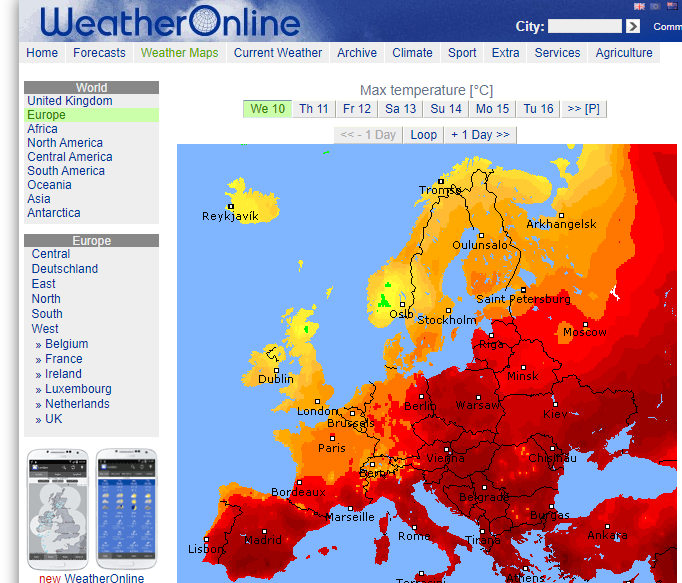
Task: Open the Climate menu
Action: [x=412, y=53]
